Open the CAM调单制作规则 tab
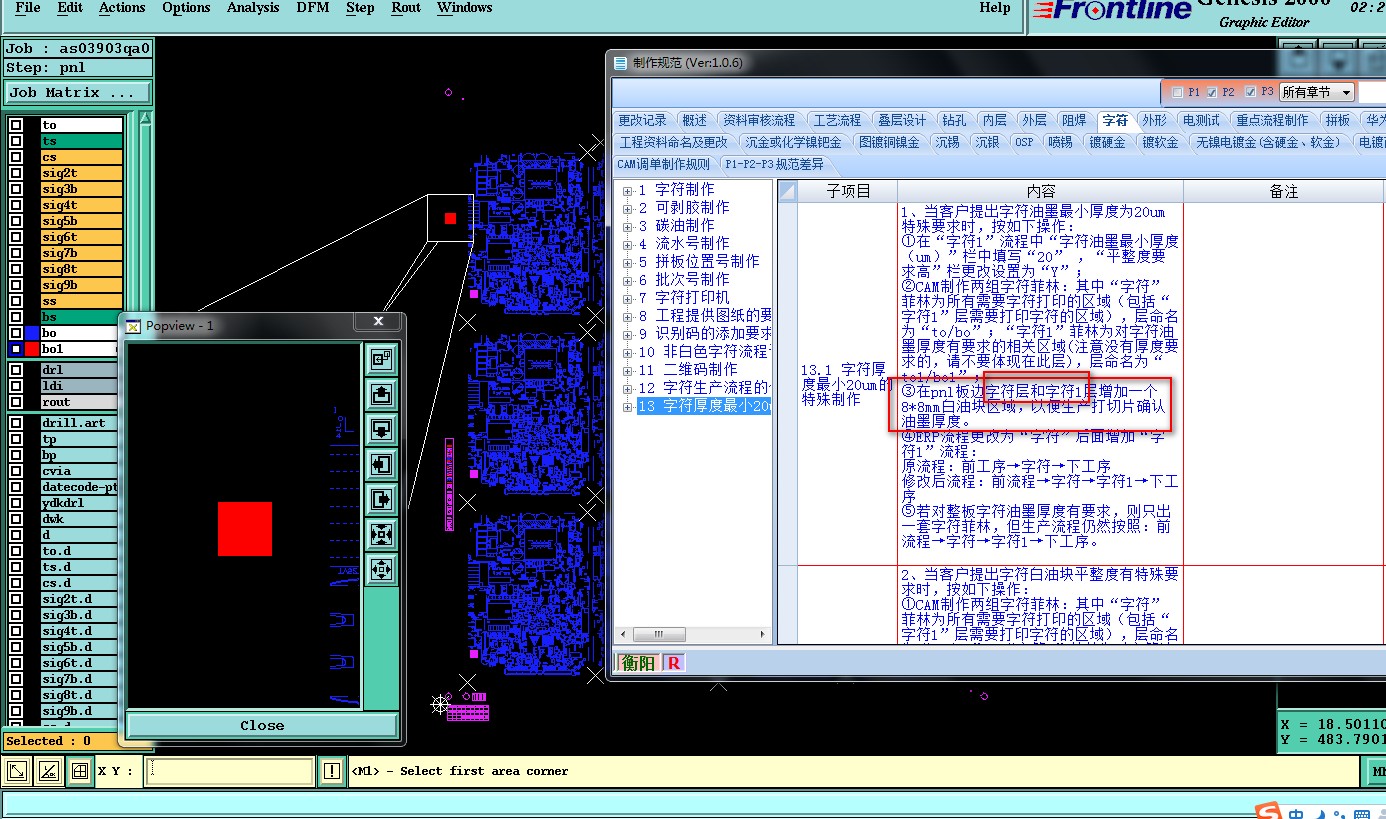This screenshot has width=1386, height=819. tap(663, 164)
